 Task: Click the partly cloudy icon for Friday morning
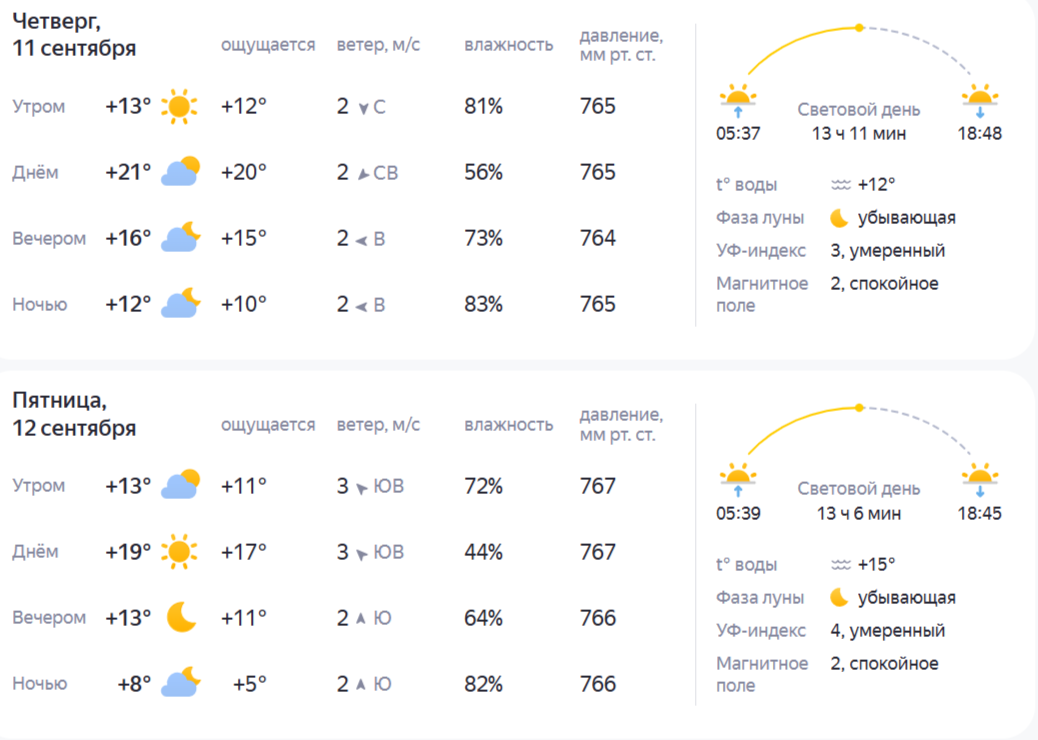(181, 485)
